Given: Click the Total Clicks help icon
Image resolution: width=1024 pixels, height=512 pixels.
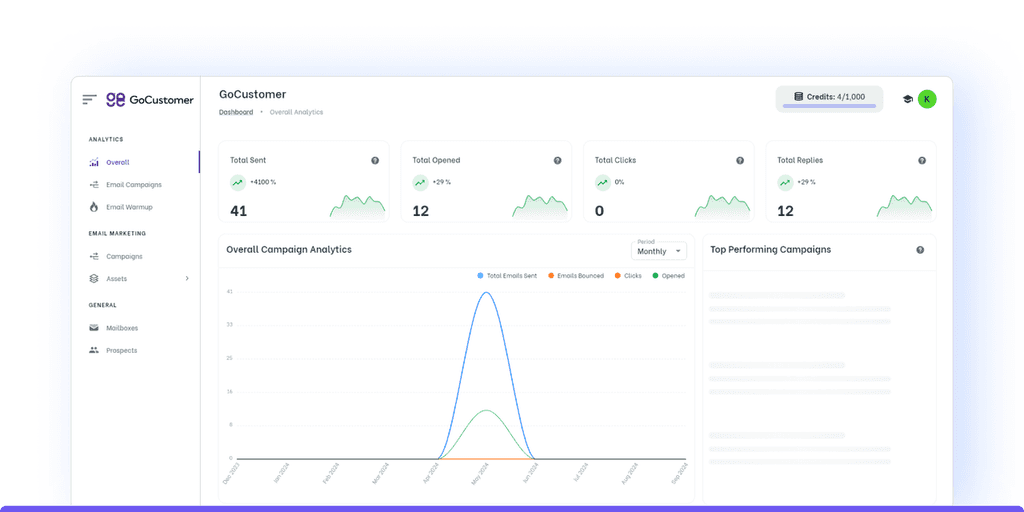Looking at the screenshot, I should point(740,160).
